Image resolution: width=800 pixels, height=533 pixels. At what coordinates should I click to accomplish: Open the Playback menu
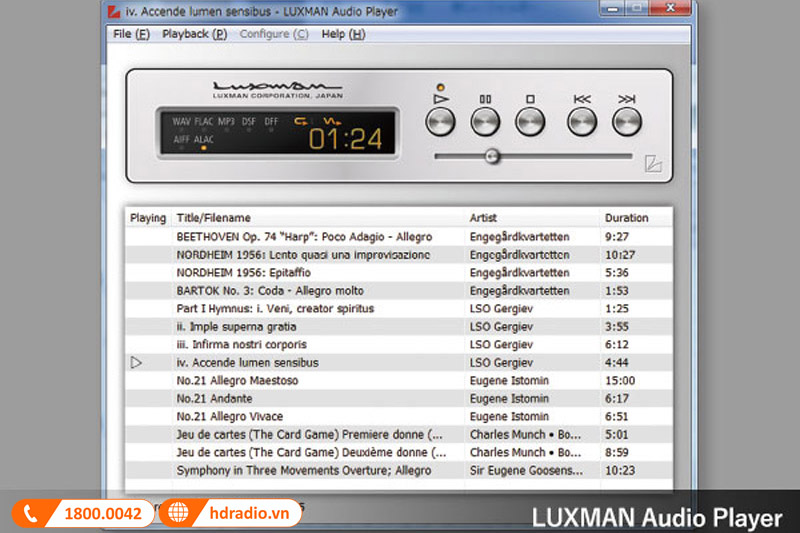pos(194,34)
